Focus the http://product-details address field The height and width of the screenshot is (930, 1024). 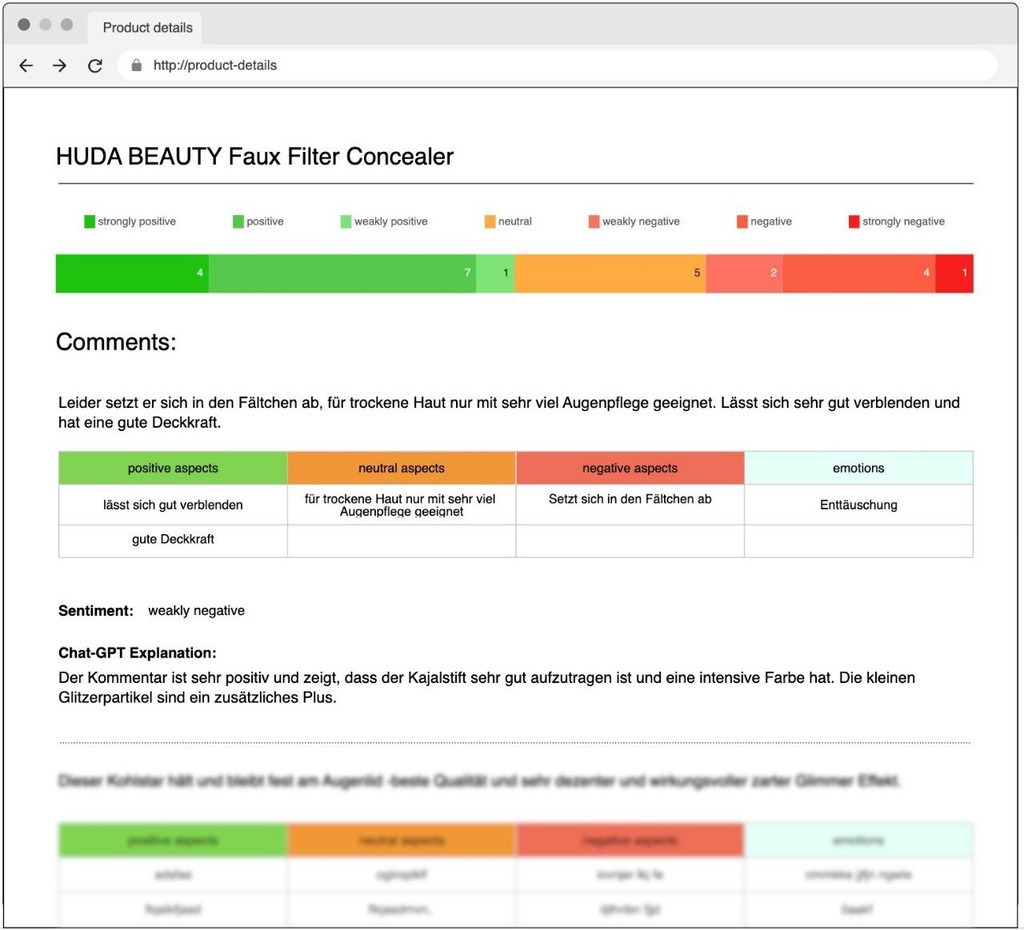point(557,65)
